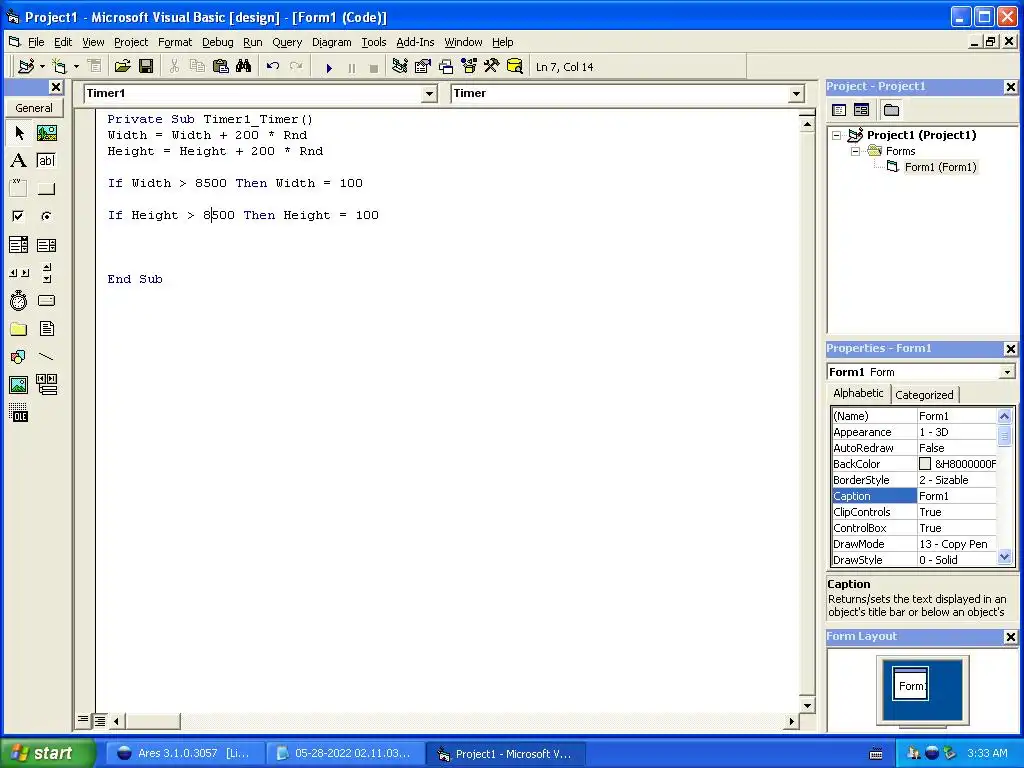The height and width of the screenshot is (768, 1024).
Task: Select the ComboBox control tool
Action: (19, 245)
